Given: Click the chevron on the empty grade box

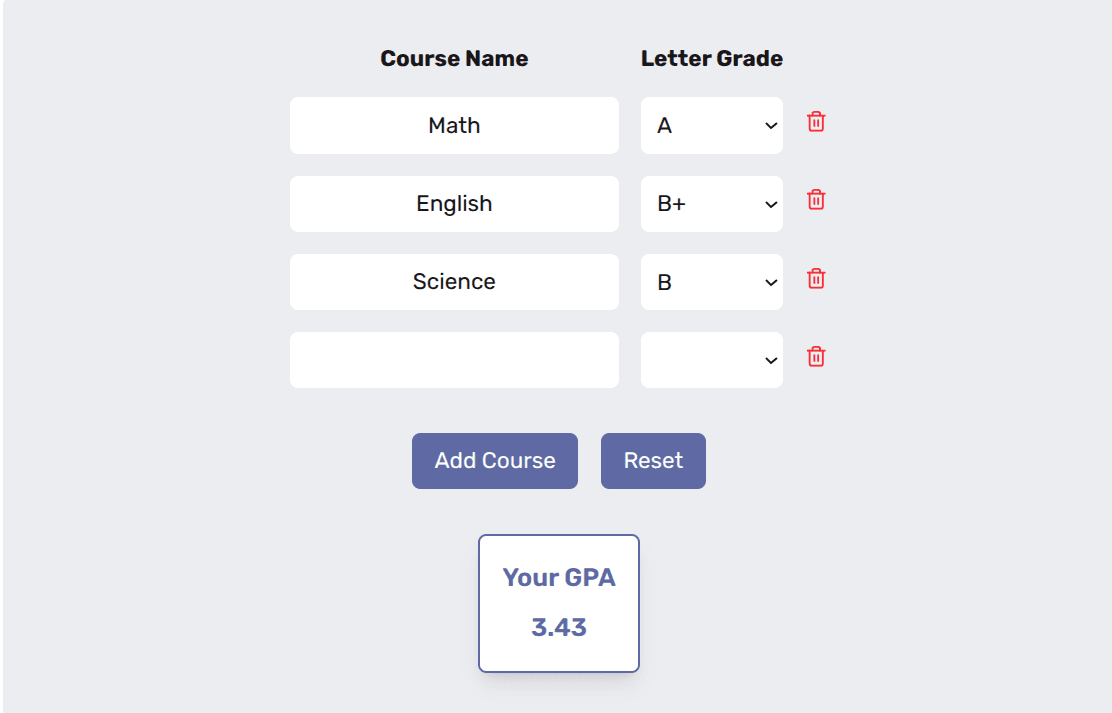Looking at the screenshot, I should 770,359.
